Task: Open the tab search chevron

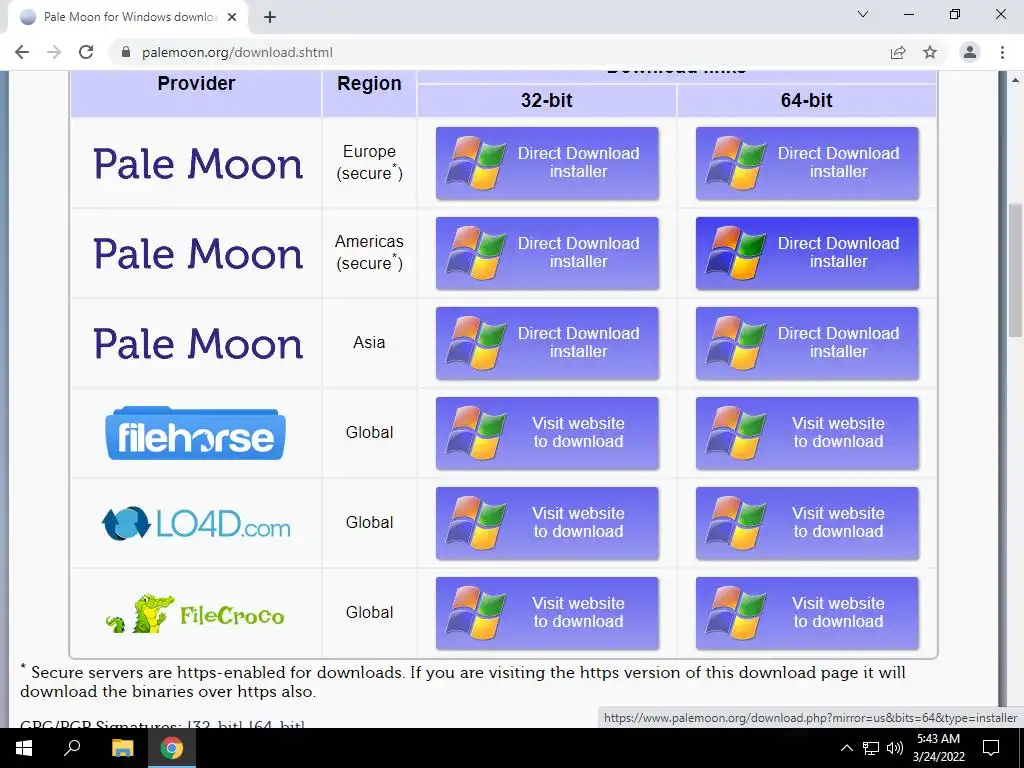Action: coord(863,14)
